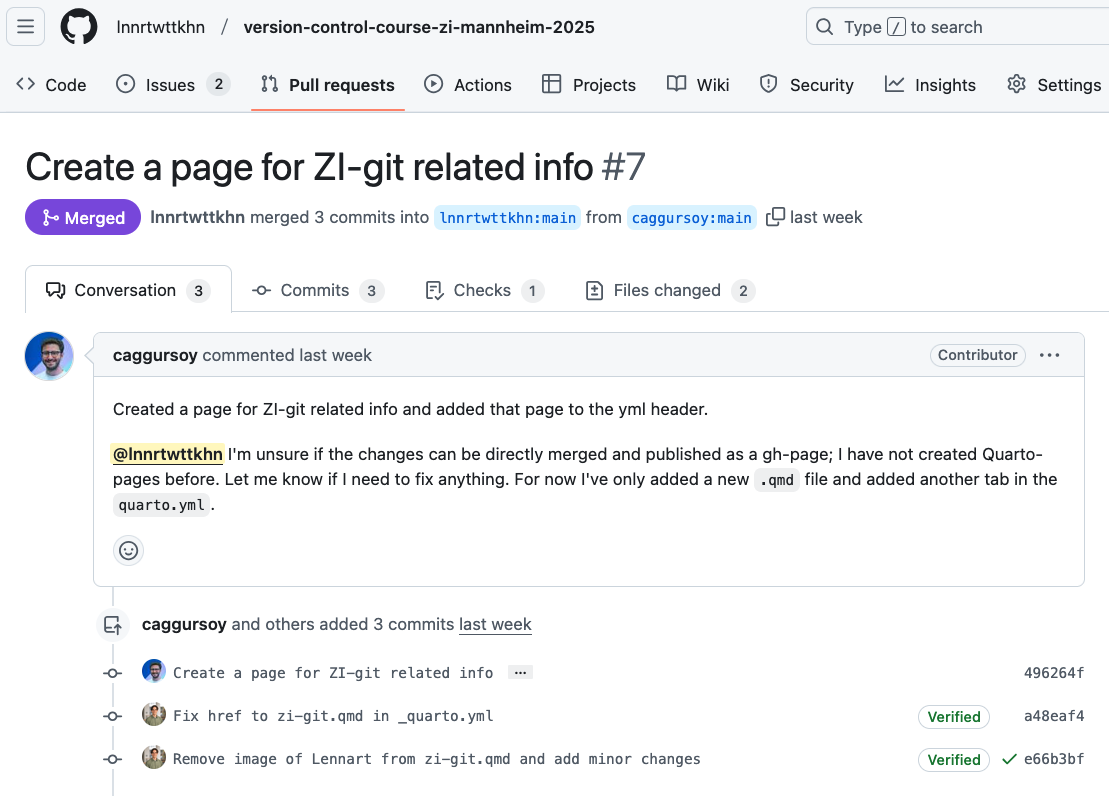Screen dimensions: 1109x796
Task: Click the search input field
Action: pos(955,27)
